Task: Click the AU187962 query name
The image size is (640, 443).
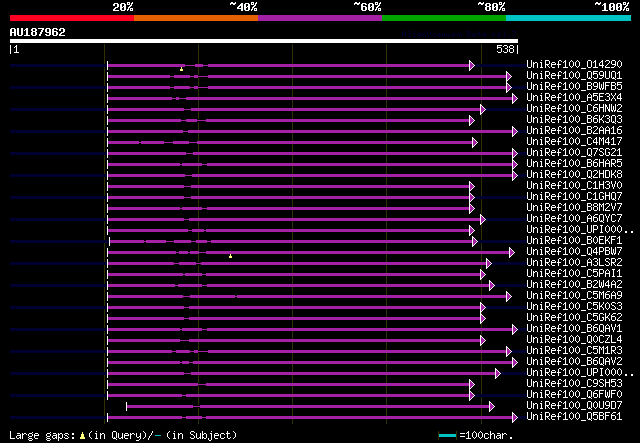Action: pos(38,32)
